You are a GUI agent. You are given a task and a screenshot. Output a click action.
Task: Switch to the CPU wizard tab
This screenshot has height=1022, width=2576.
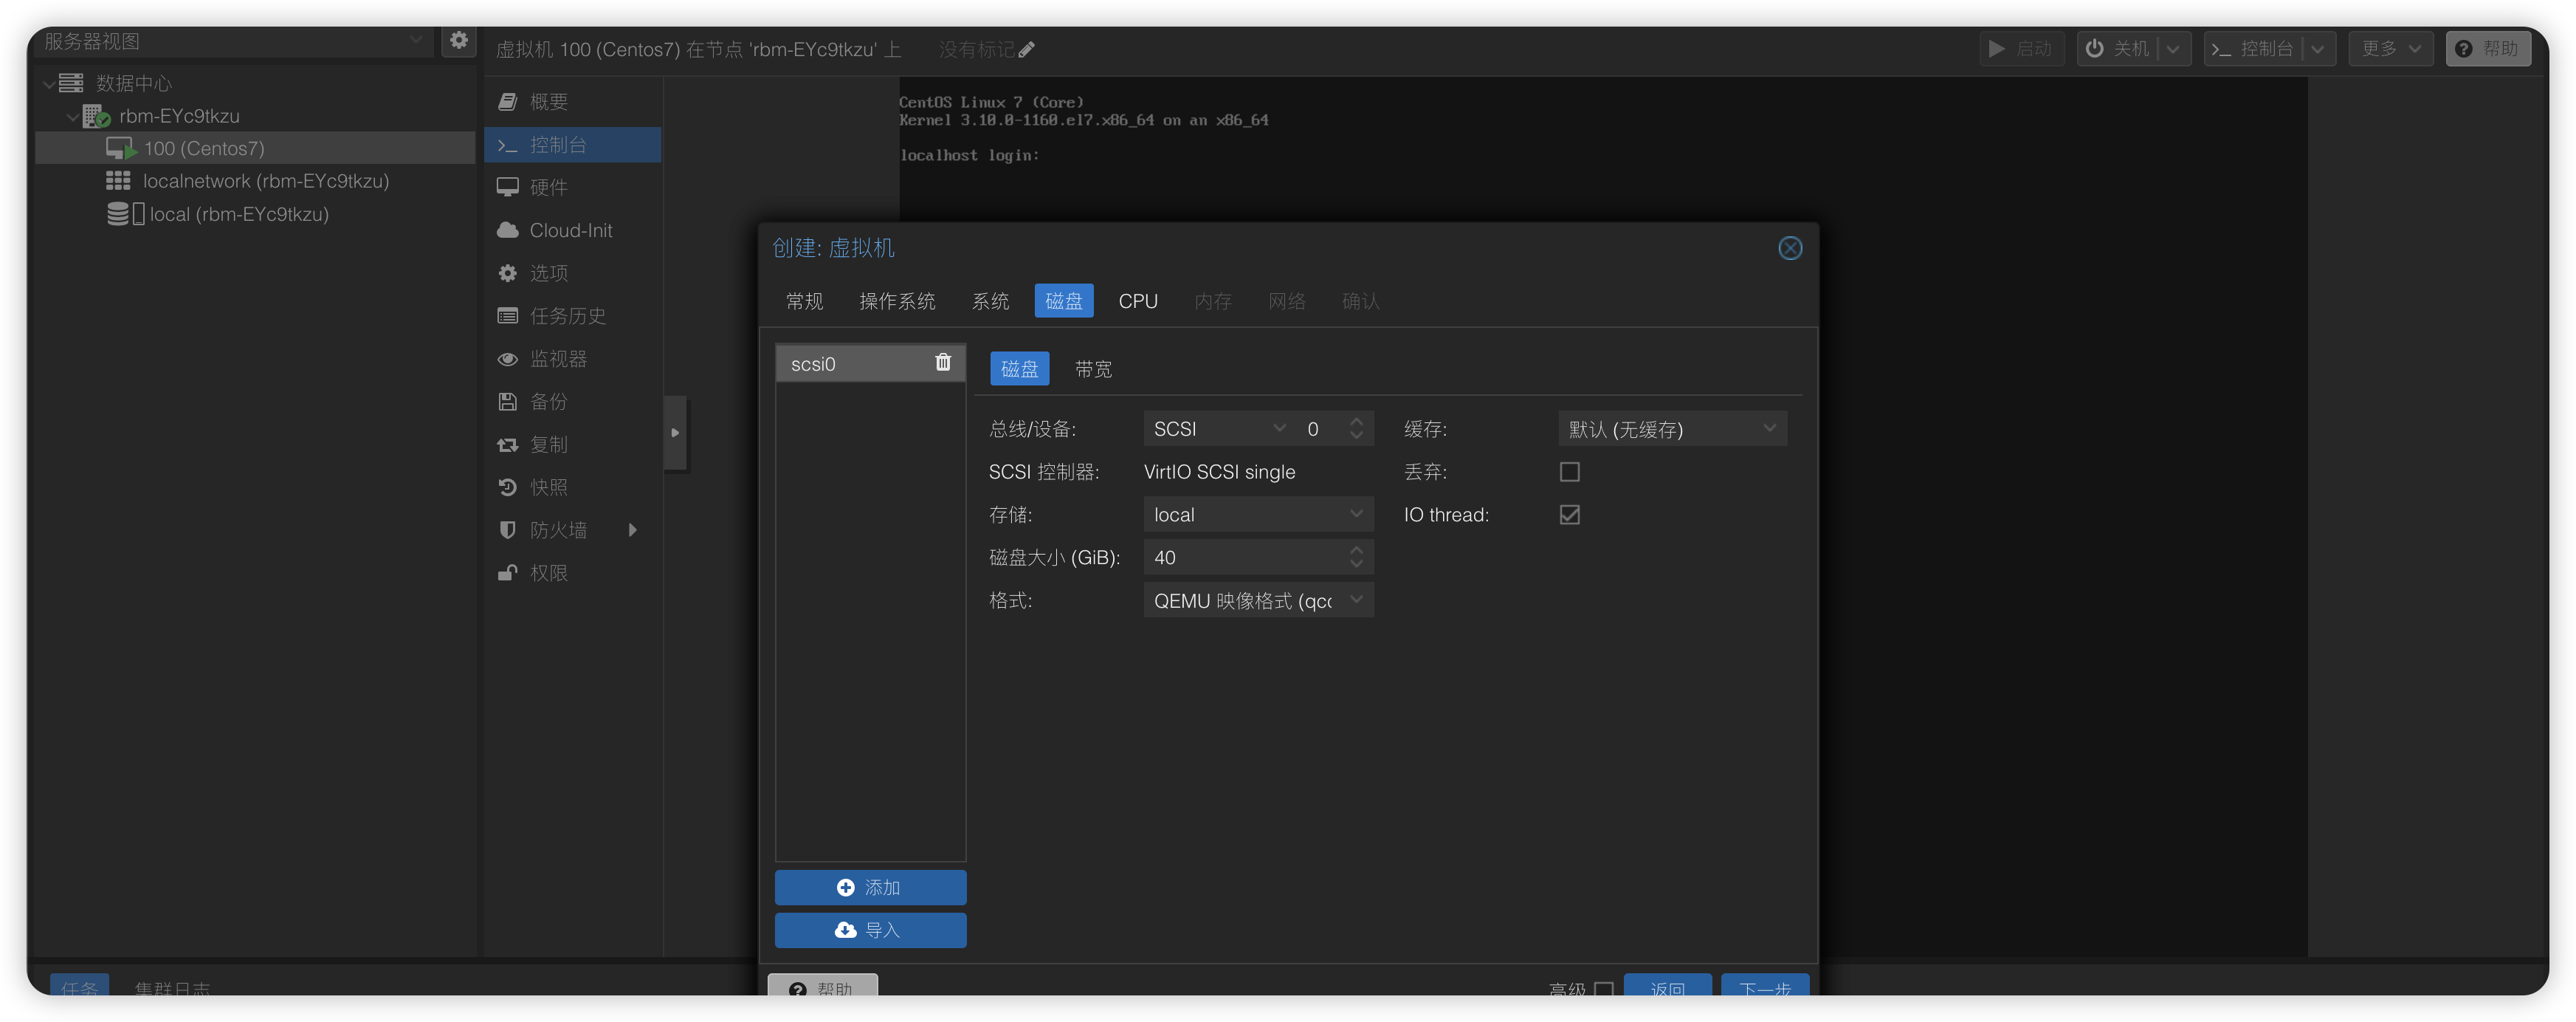[x=1137, y=301]
